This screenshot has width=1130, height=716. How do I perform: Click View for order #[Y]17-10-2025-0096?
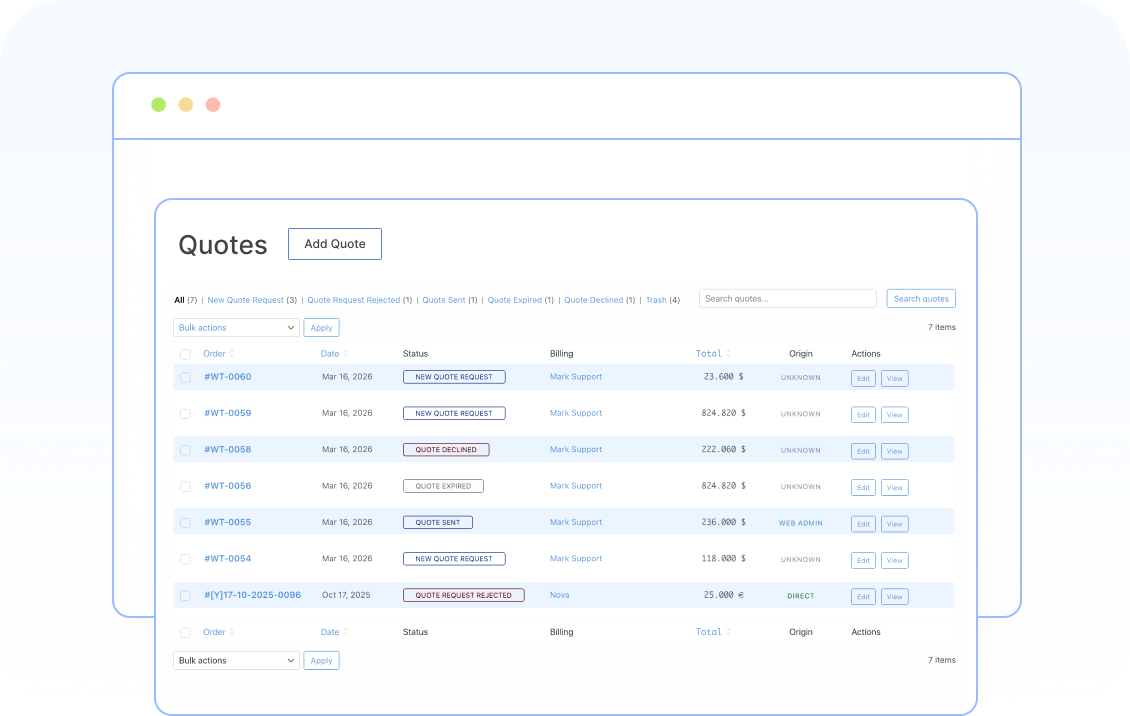point(894,596)
